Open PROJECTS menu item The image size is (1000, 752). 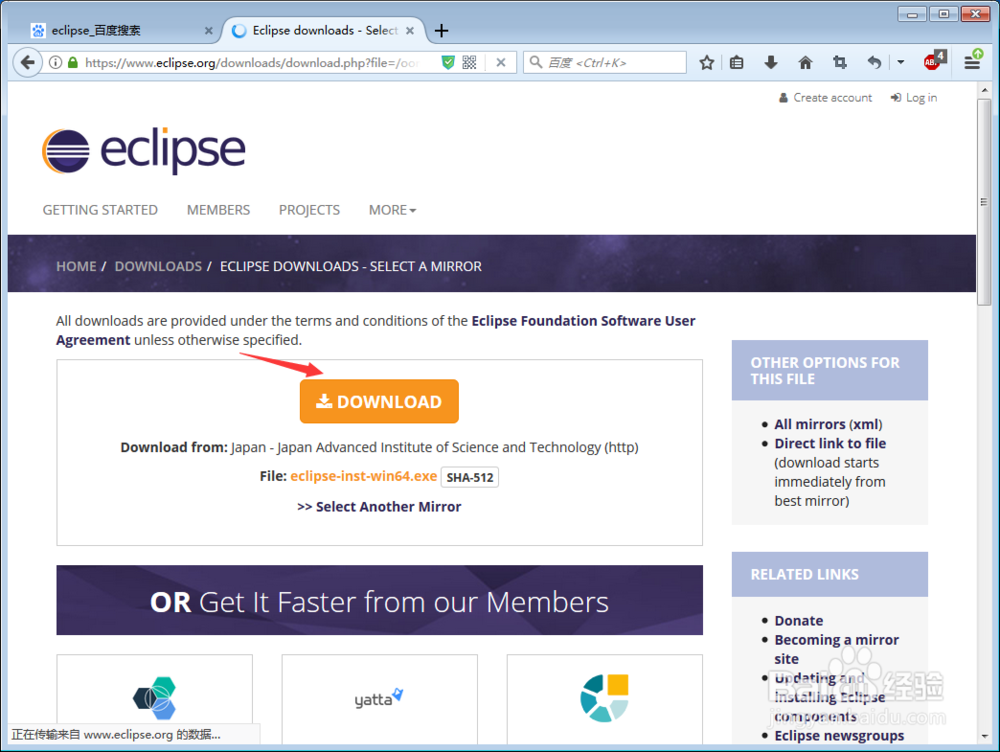309,210
